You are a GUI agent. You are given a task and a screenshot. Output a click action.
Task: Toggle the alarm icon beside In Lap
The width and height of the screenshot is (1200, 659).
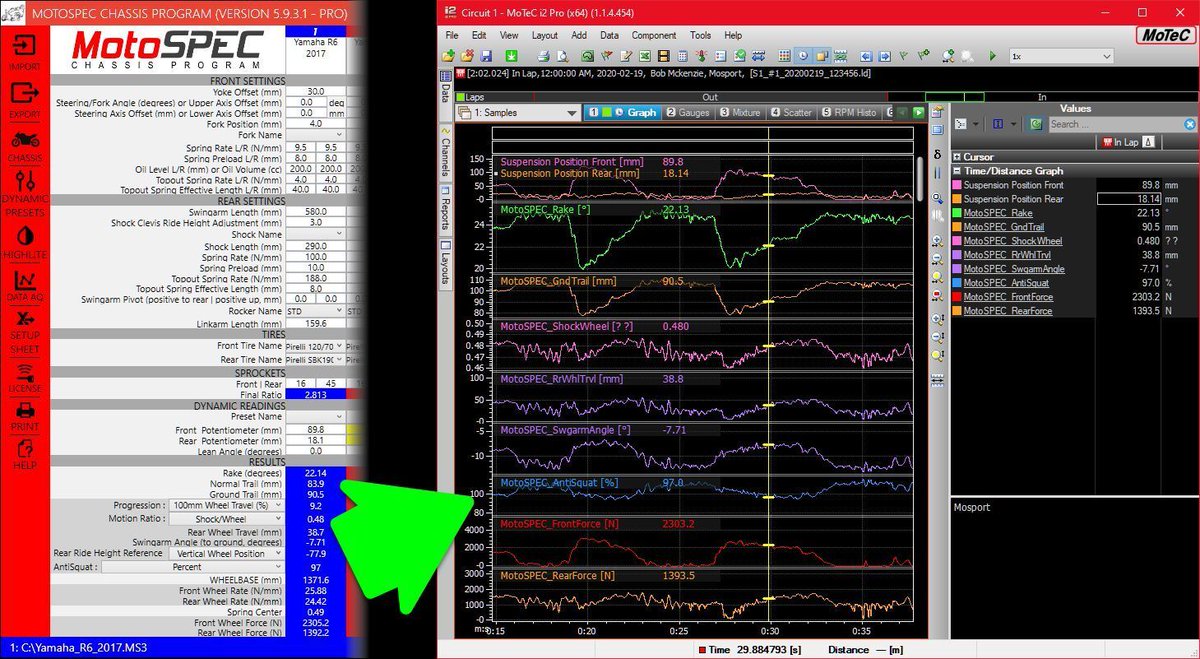click(x=1148, y=142)
